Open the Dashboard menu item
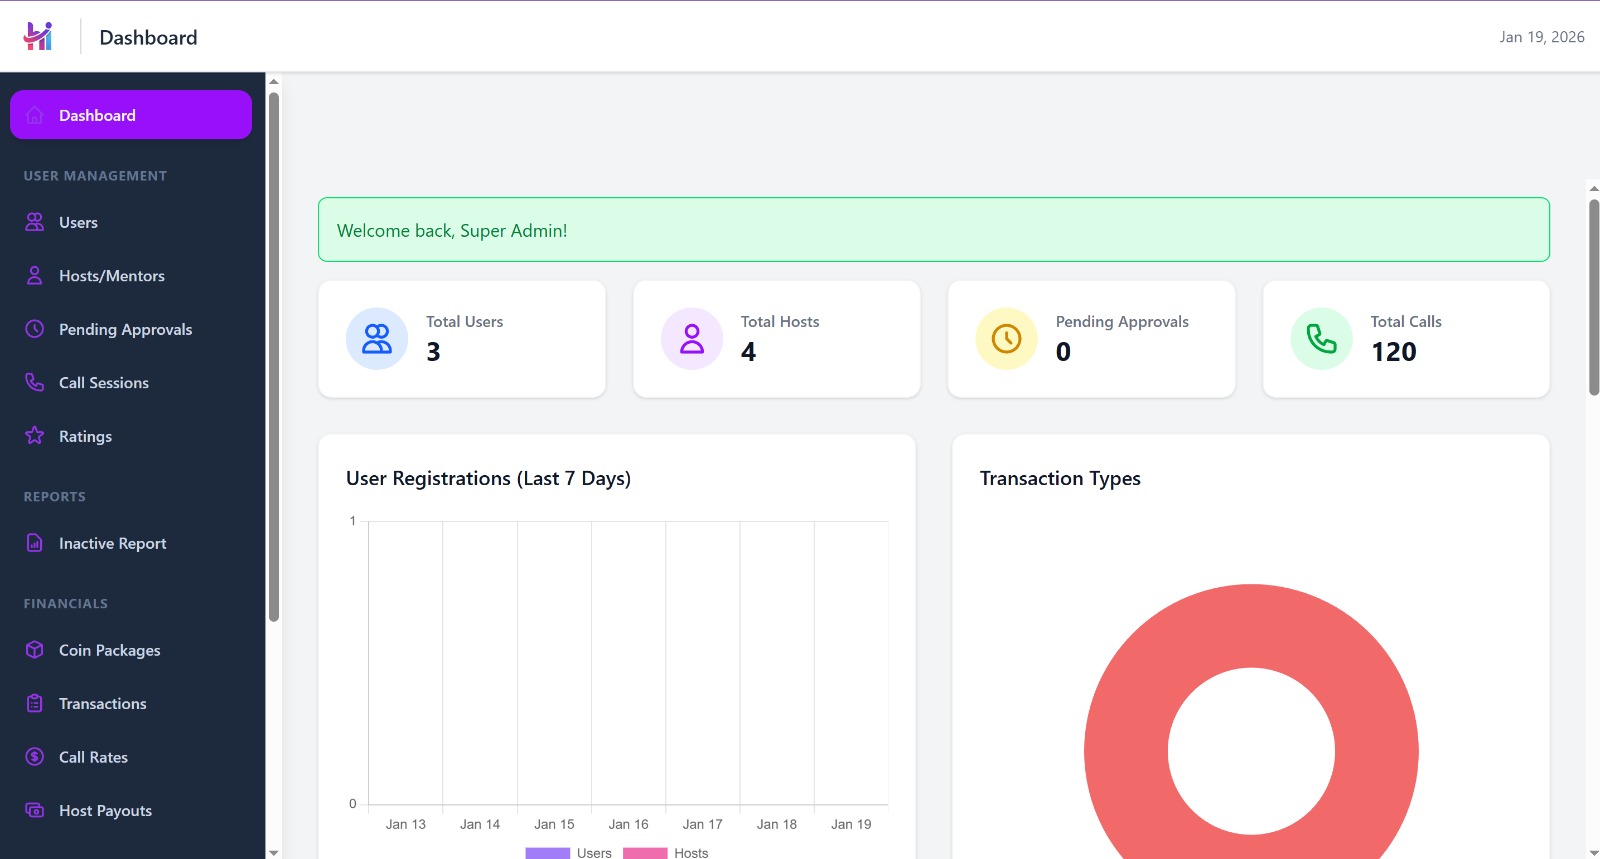The image size is (1600, 859). tap(131, 115)
